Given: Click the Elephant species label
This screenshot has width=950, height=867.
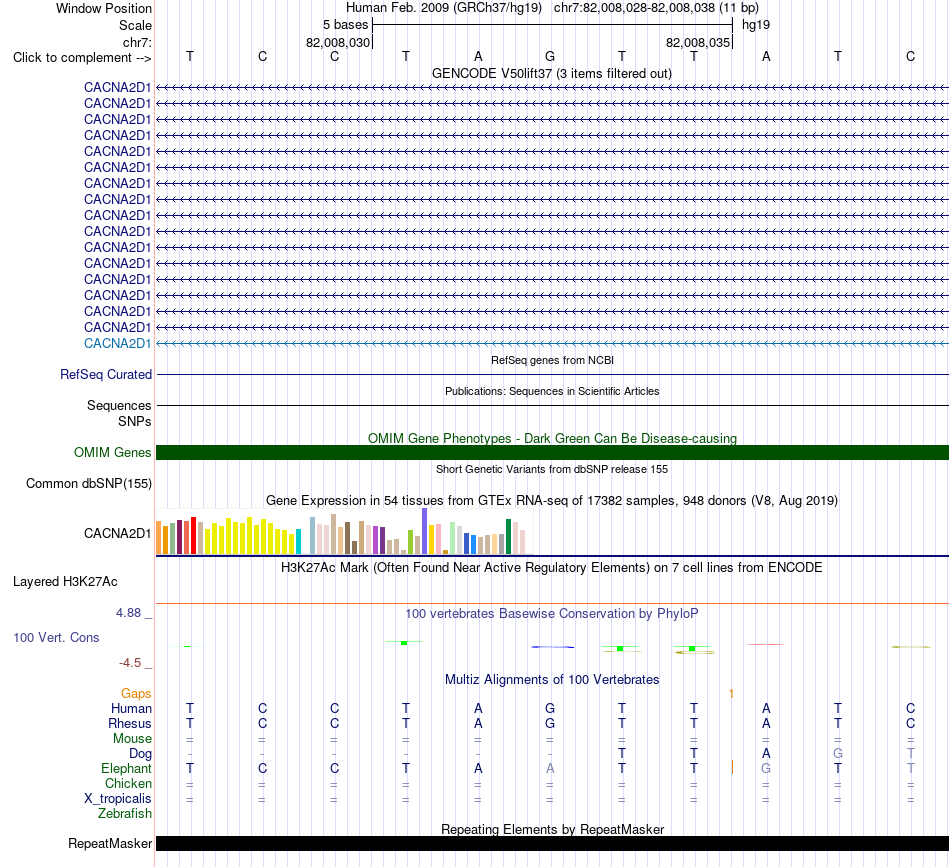Looking at the screenshot, I should pos(127,768).
